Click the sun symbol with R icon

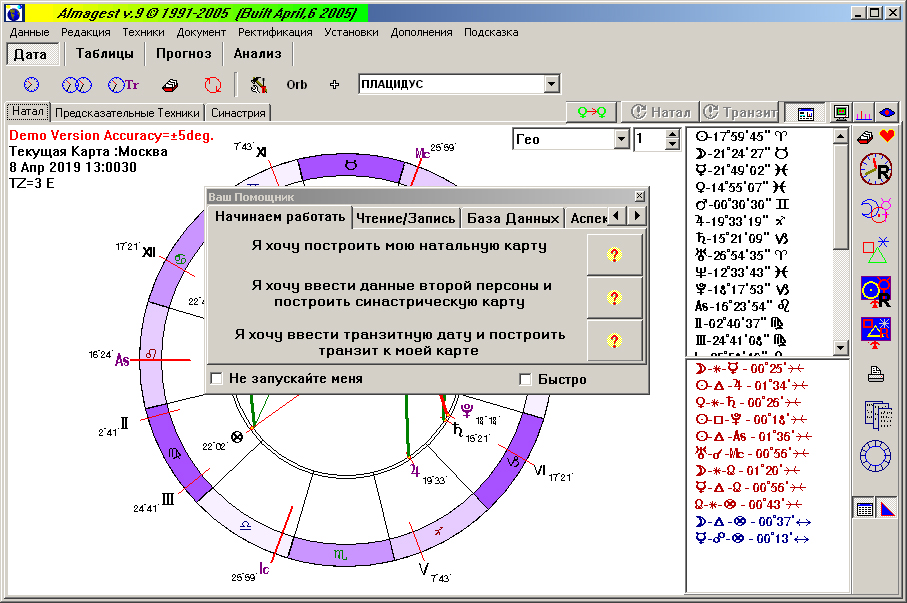point(876,291)
